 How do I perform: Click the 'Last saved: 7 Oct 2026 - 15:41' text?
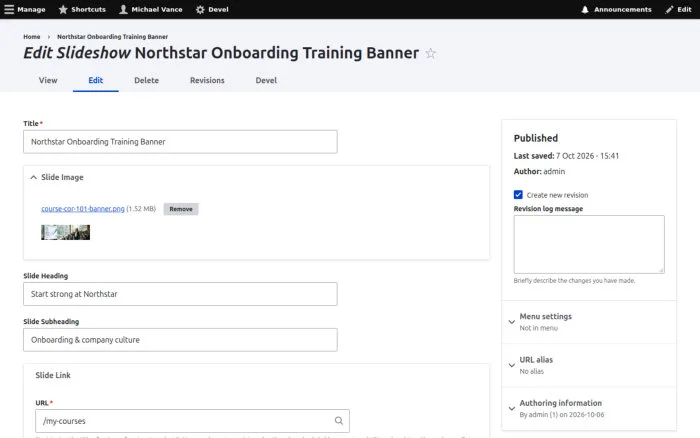[566, 156]
